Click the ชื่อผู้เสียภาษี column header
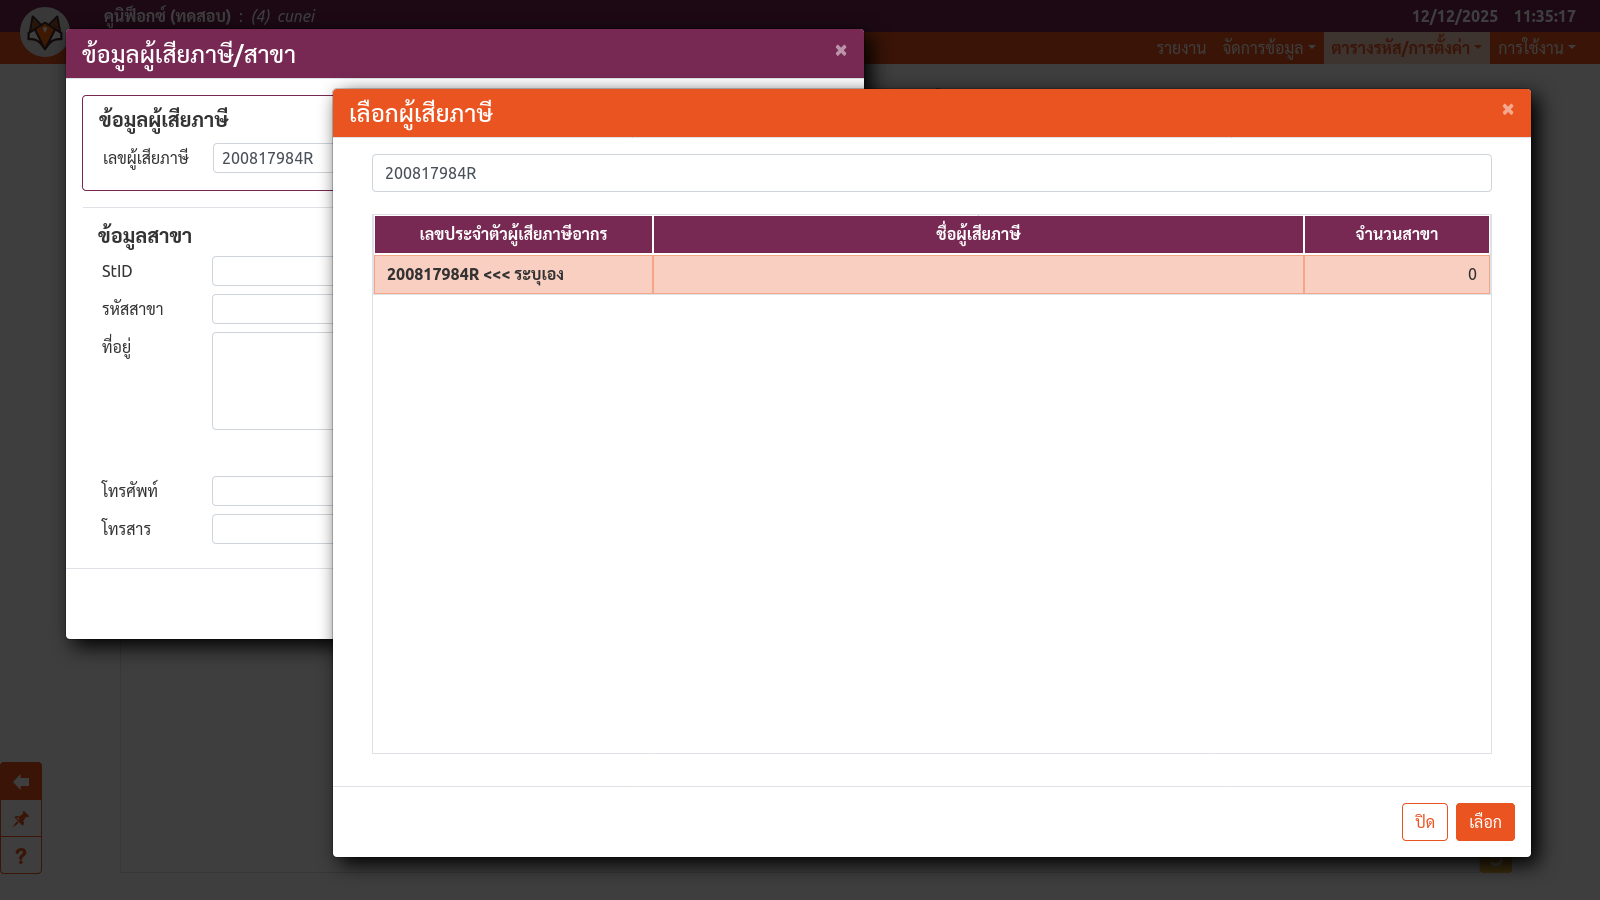 [x=977, y=234]
